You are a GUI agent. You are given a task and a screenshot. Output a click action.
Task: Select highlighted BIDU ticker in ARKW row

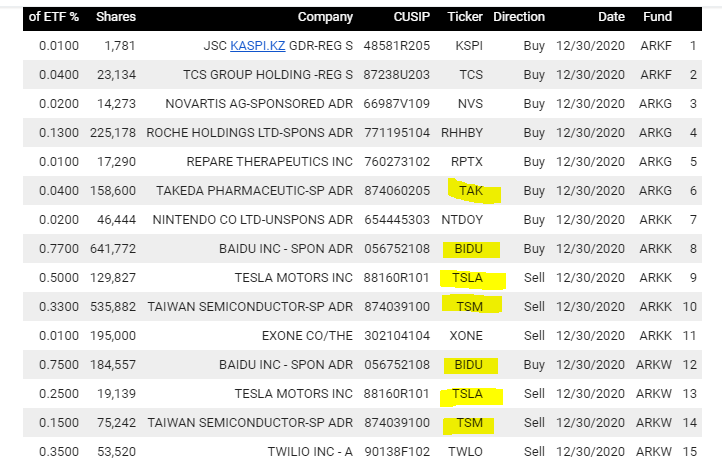click(469, 365)
